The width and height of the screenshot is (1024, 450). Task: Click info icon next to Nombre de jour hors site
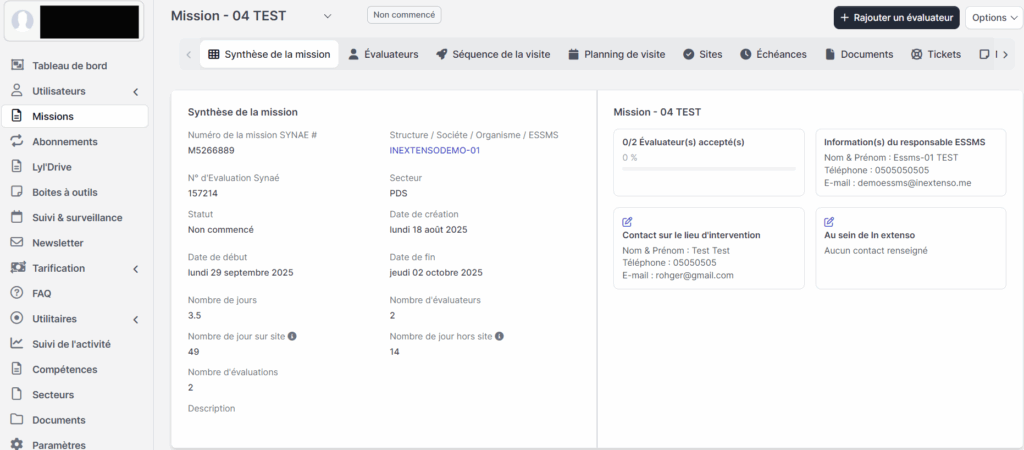point(499,337)
